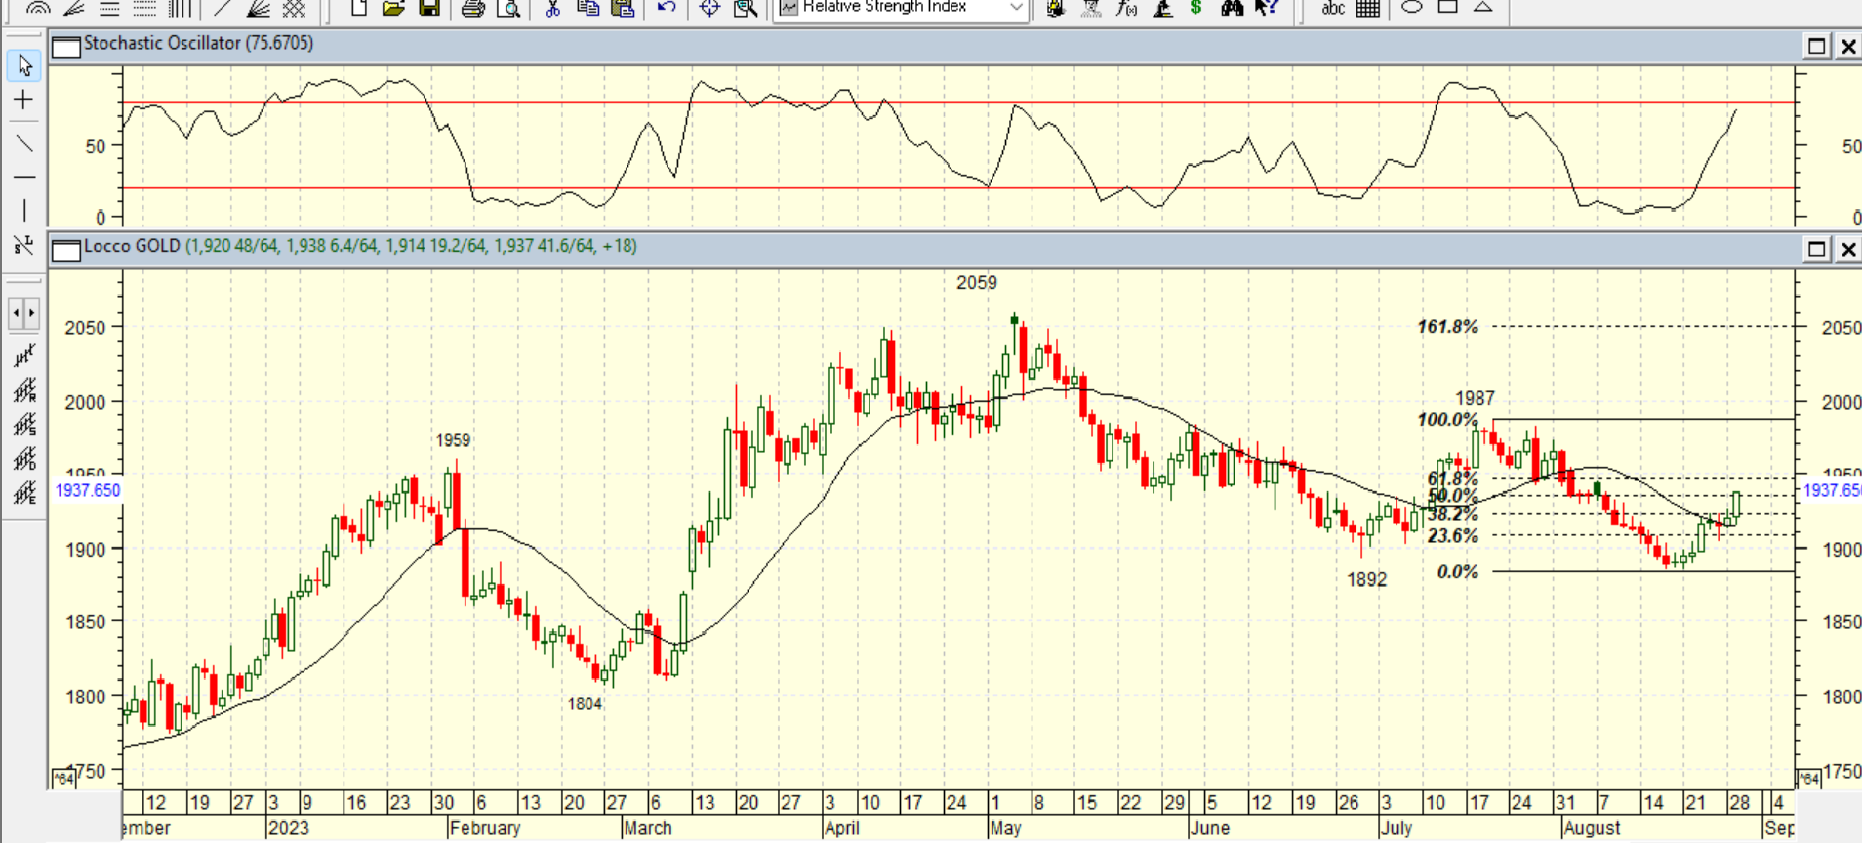
Task: Click the Locco GOLD price title text
Action: tap(360, 246)
